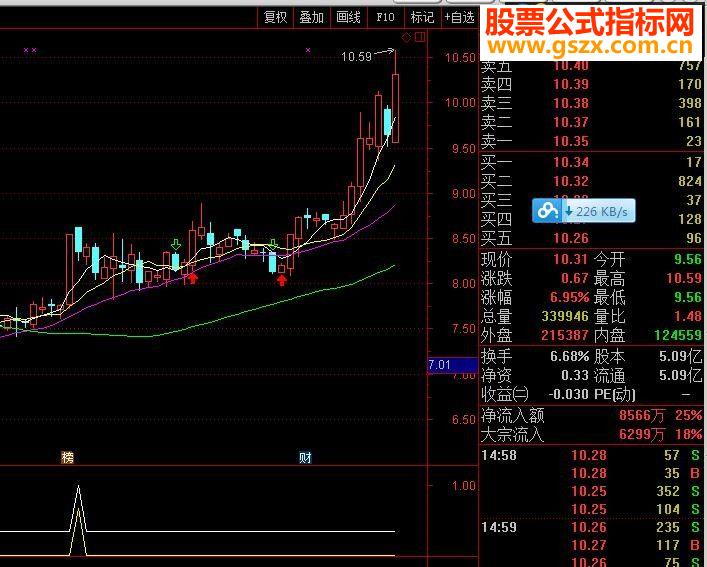Viewport: 707px width, 567px height.
Task: Click the 外盘 215387 value
Action: tap(565, 335)
